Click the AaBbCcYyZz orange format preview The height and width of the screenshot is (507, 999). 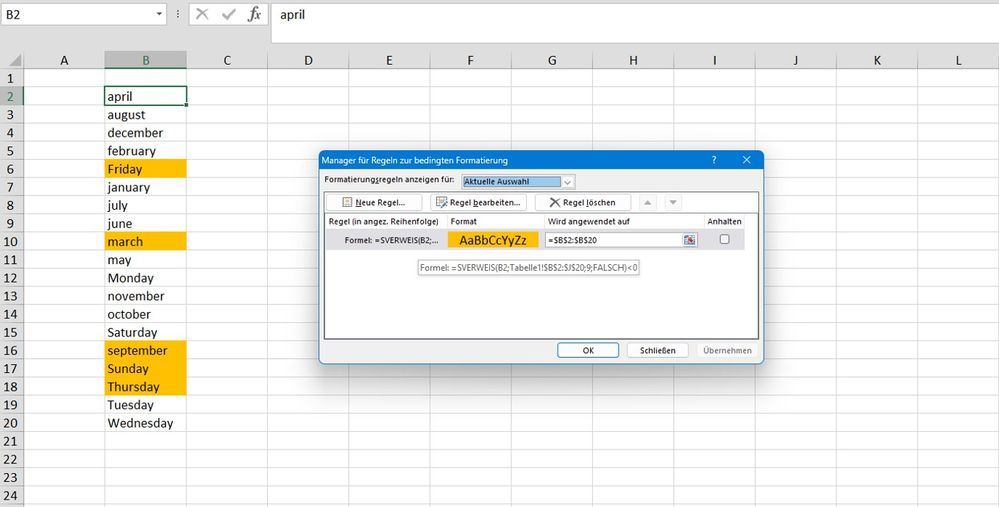pyautogui.click(x=493, y=240)
